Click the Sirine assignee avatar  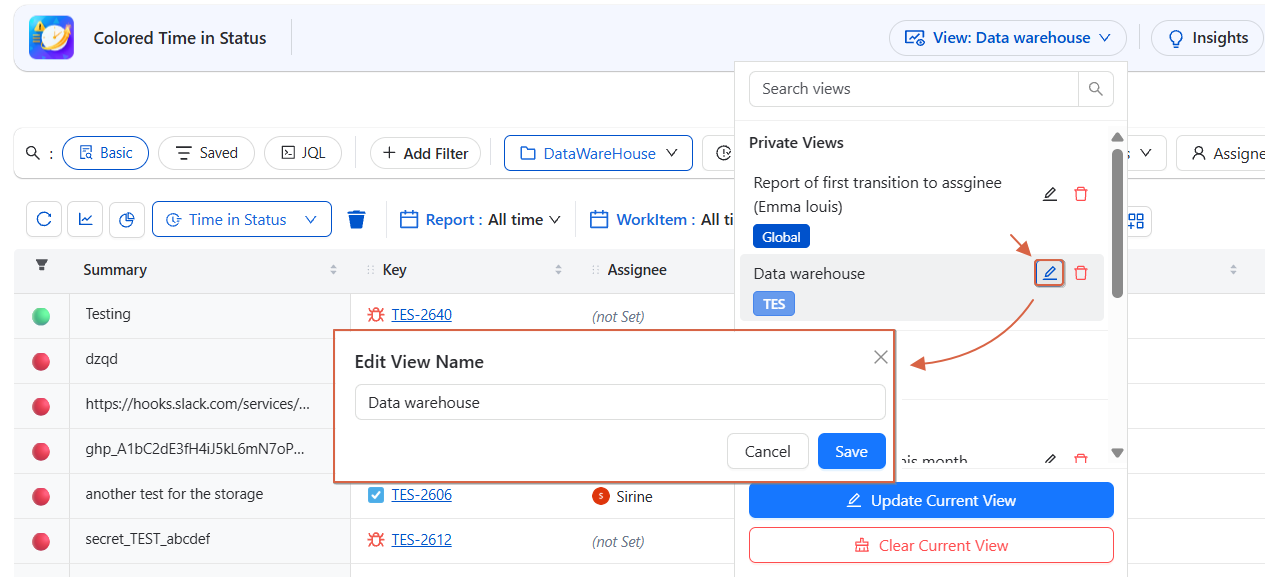tap(601, 496)
